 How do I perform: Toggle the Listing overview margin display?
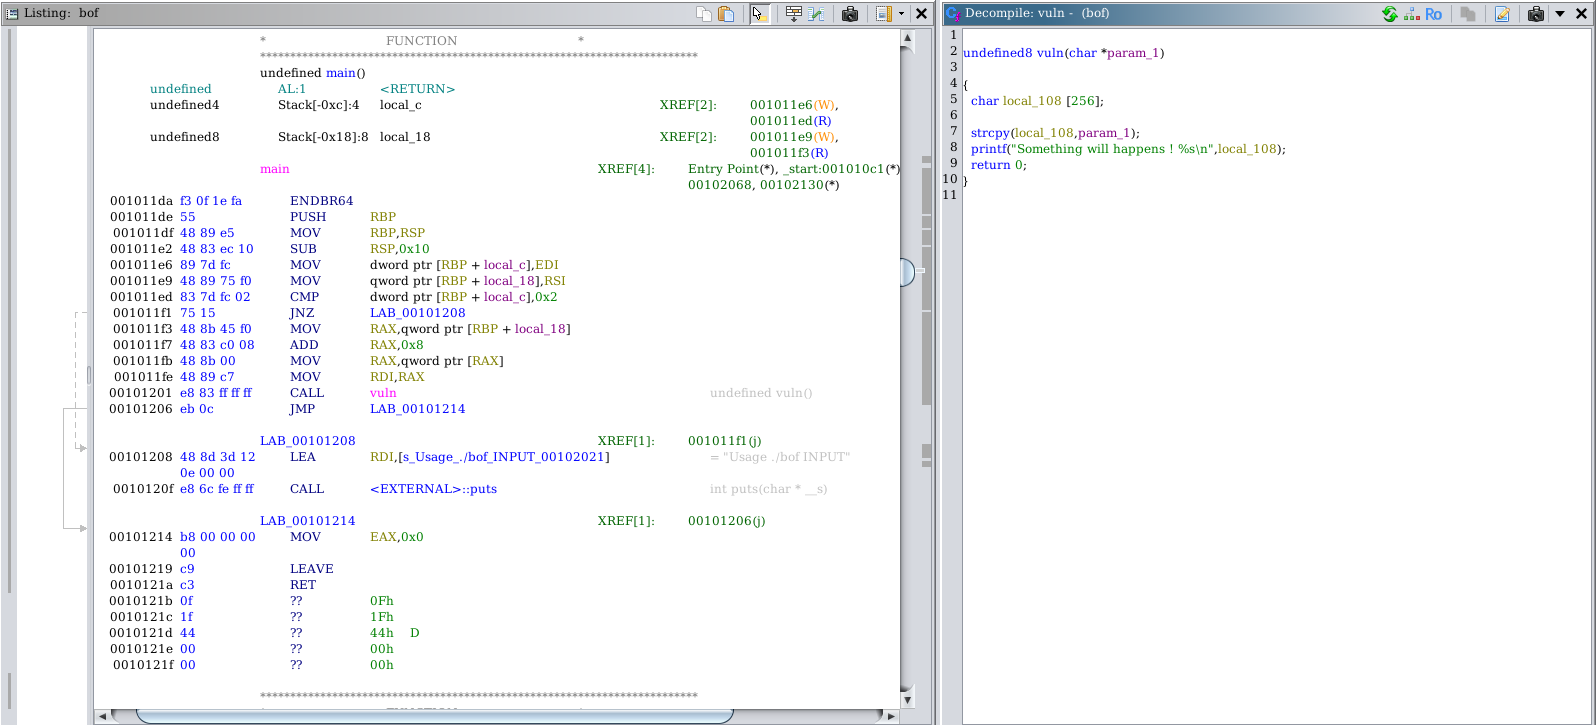(883, 14)
